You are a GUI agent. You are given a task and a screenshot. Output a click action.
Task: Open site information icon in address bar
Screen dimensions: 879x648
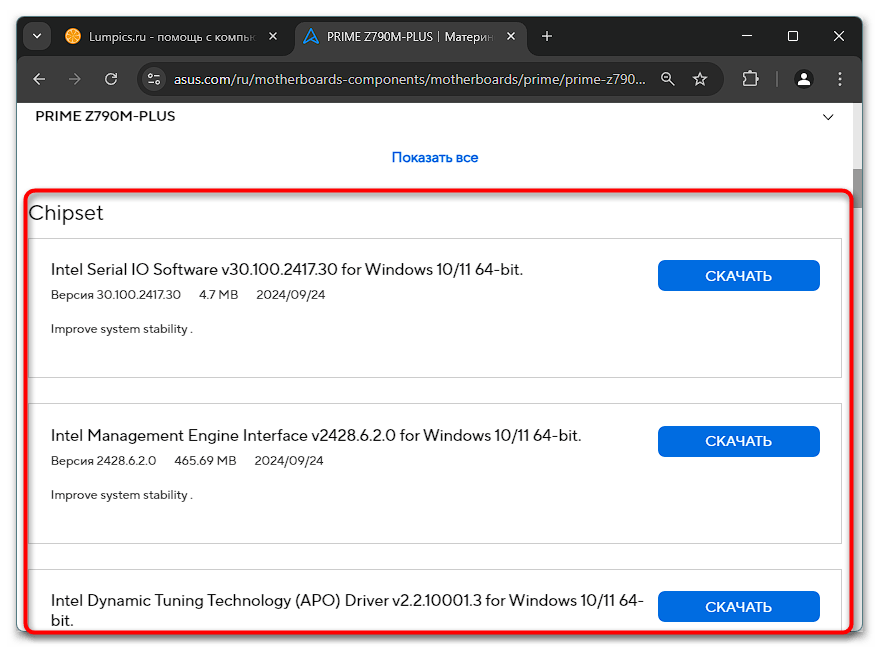tap(154, 79)
